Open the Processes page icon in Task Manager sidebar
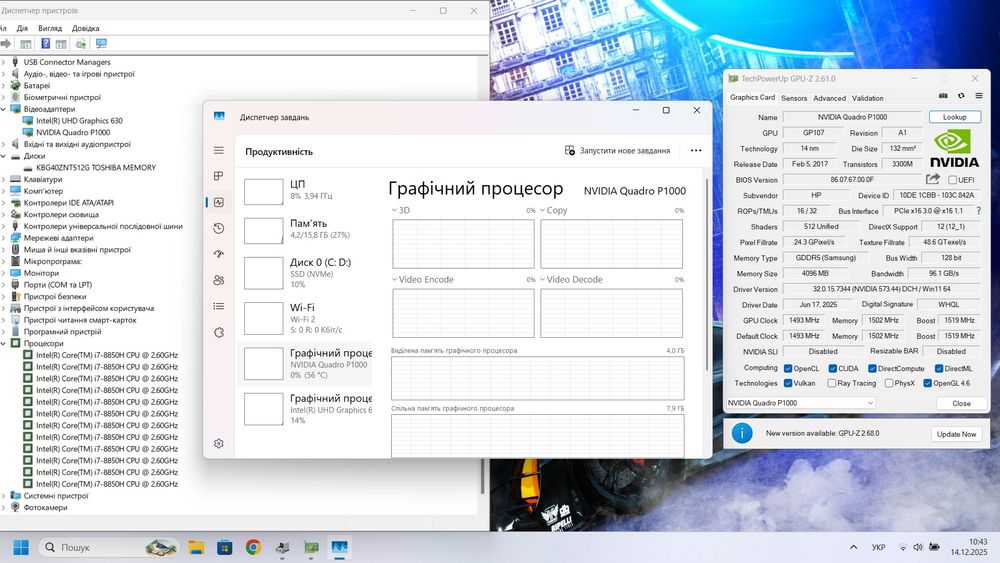The height and width of the screenshot is (563, 1000). click(x=219, y=176)
